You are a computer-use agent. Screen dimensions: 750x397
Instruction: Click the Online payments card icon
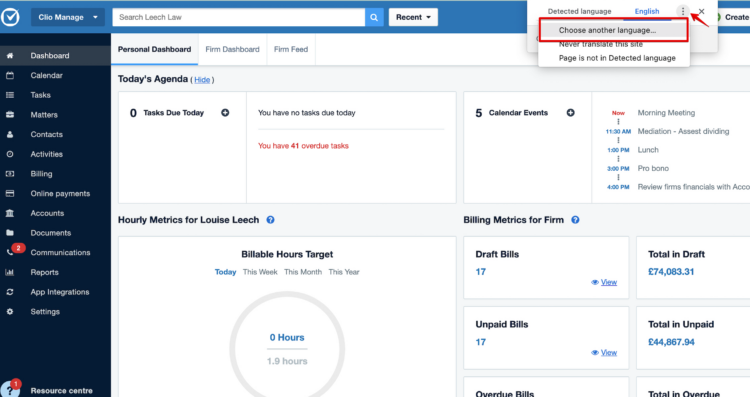[x=10, y=193]
